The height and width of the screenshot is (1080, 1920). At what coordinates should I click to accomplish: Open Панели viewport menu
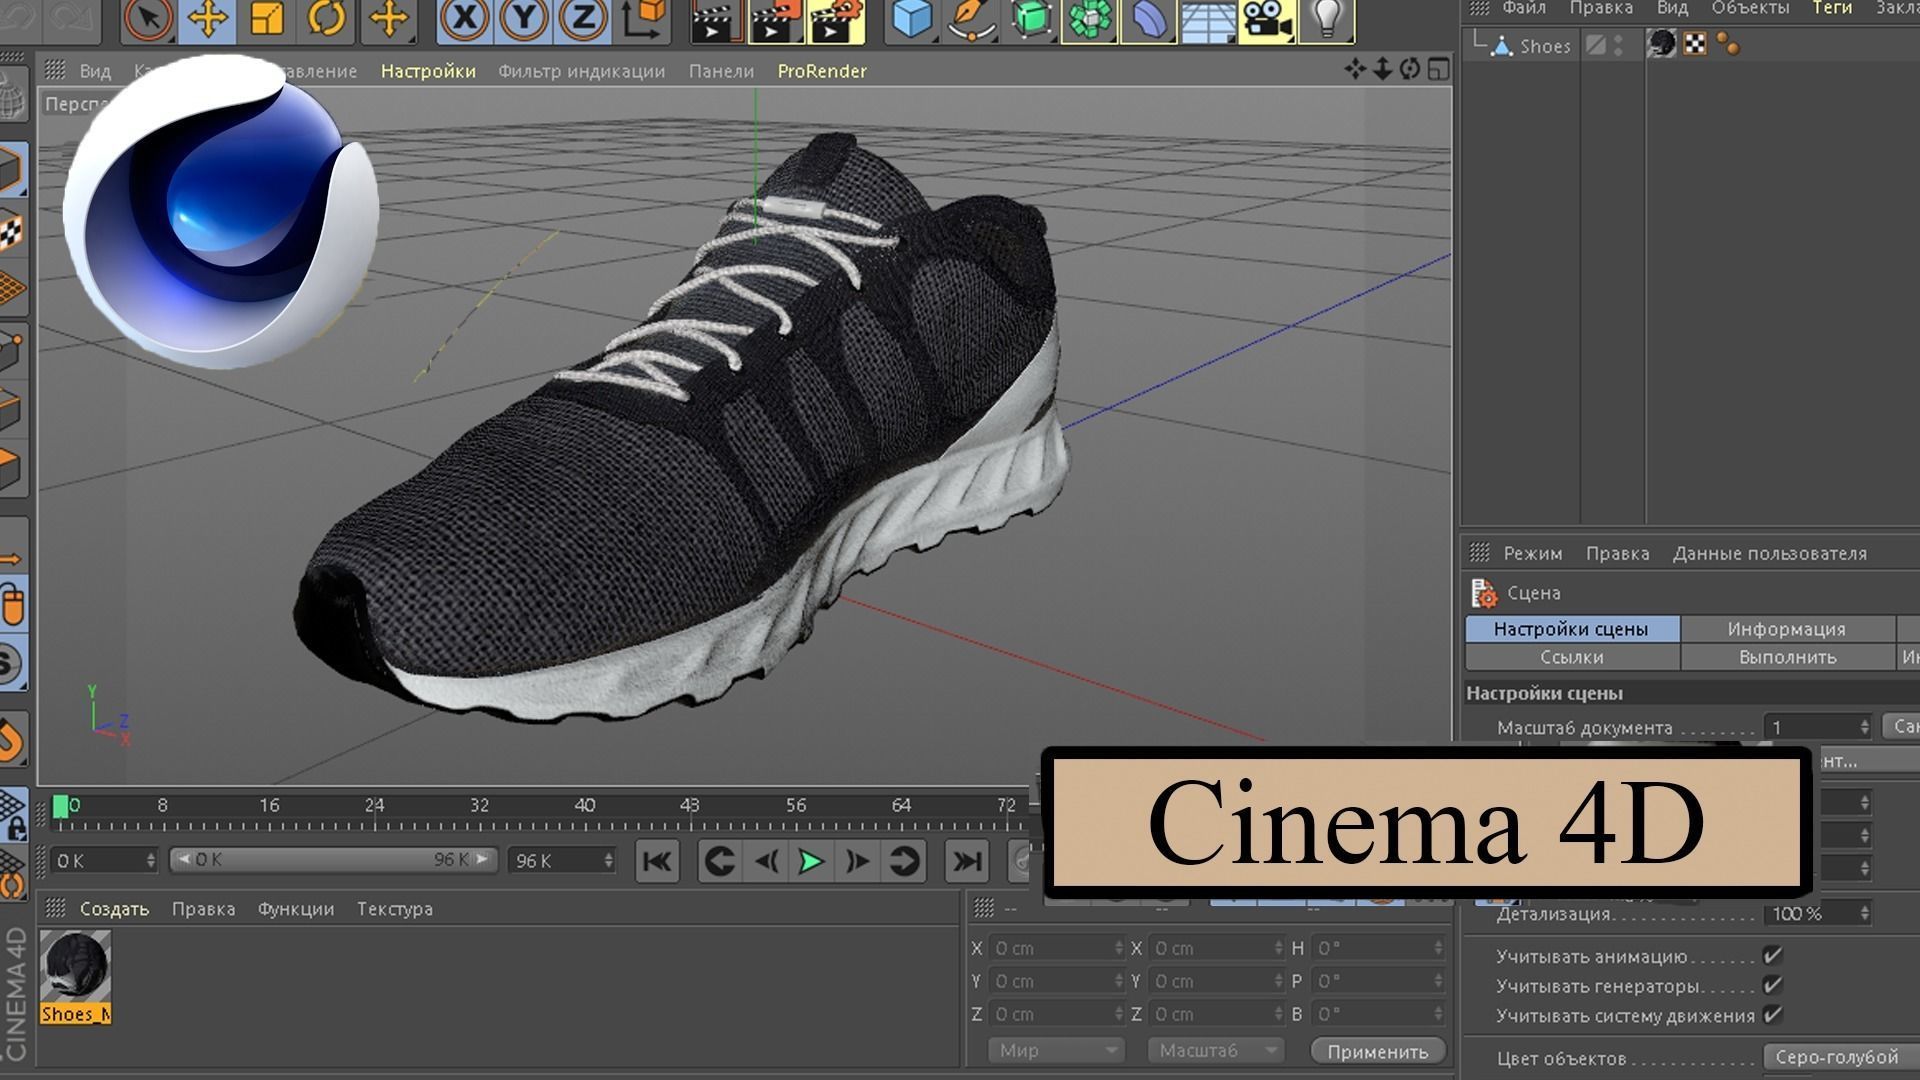pos(721,71)
